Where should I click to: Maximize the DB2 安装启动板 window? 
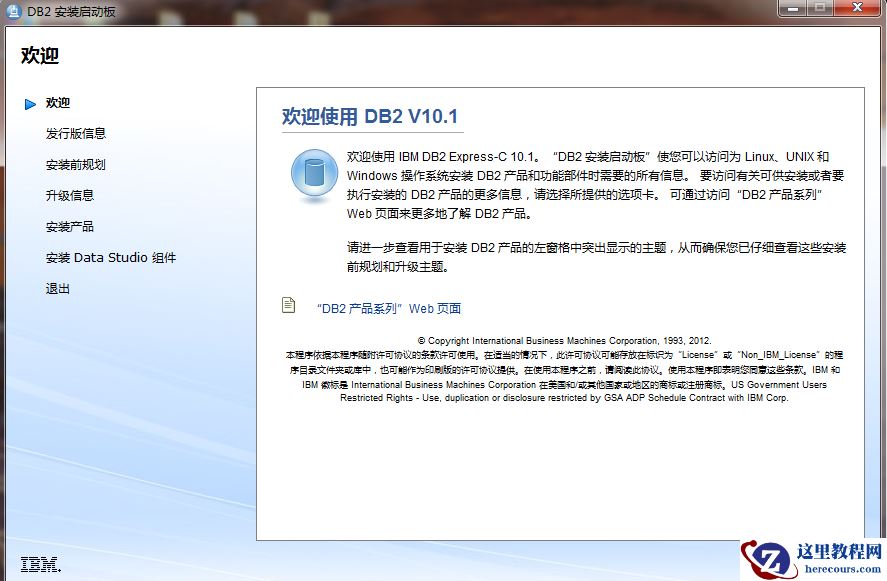(819, 8)
